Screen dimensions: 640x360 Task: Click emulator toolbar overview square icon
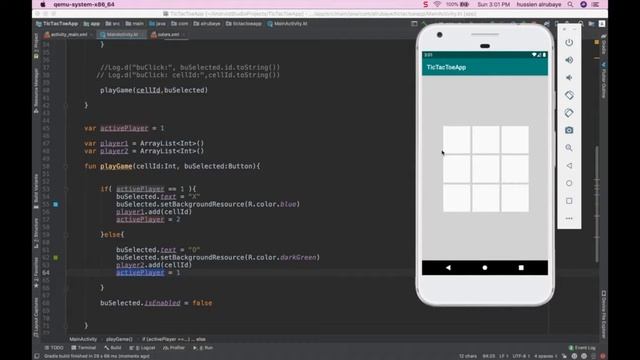tap(569, 201)
